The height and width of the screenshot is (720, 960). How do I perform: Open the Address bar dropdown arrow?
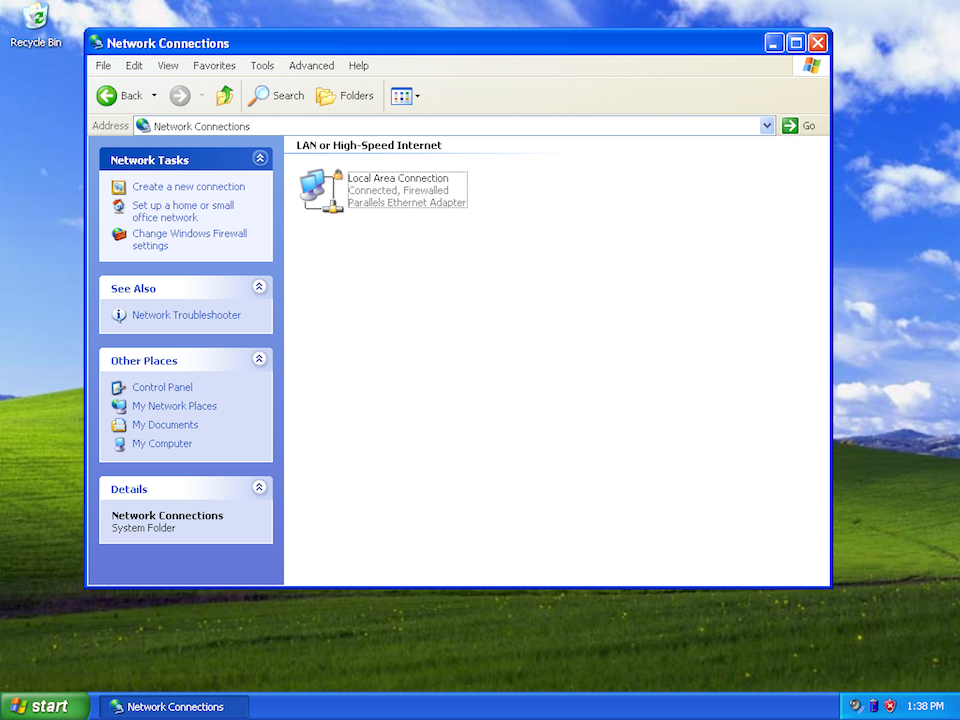point(767,126)
